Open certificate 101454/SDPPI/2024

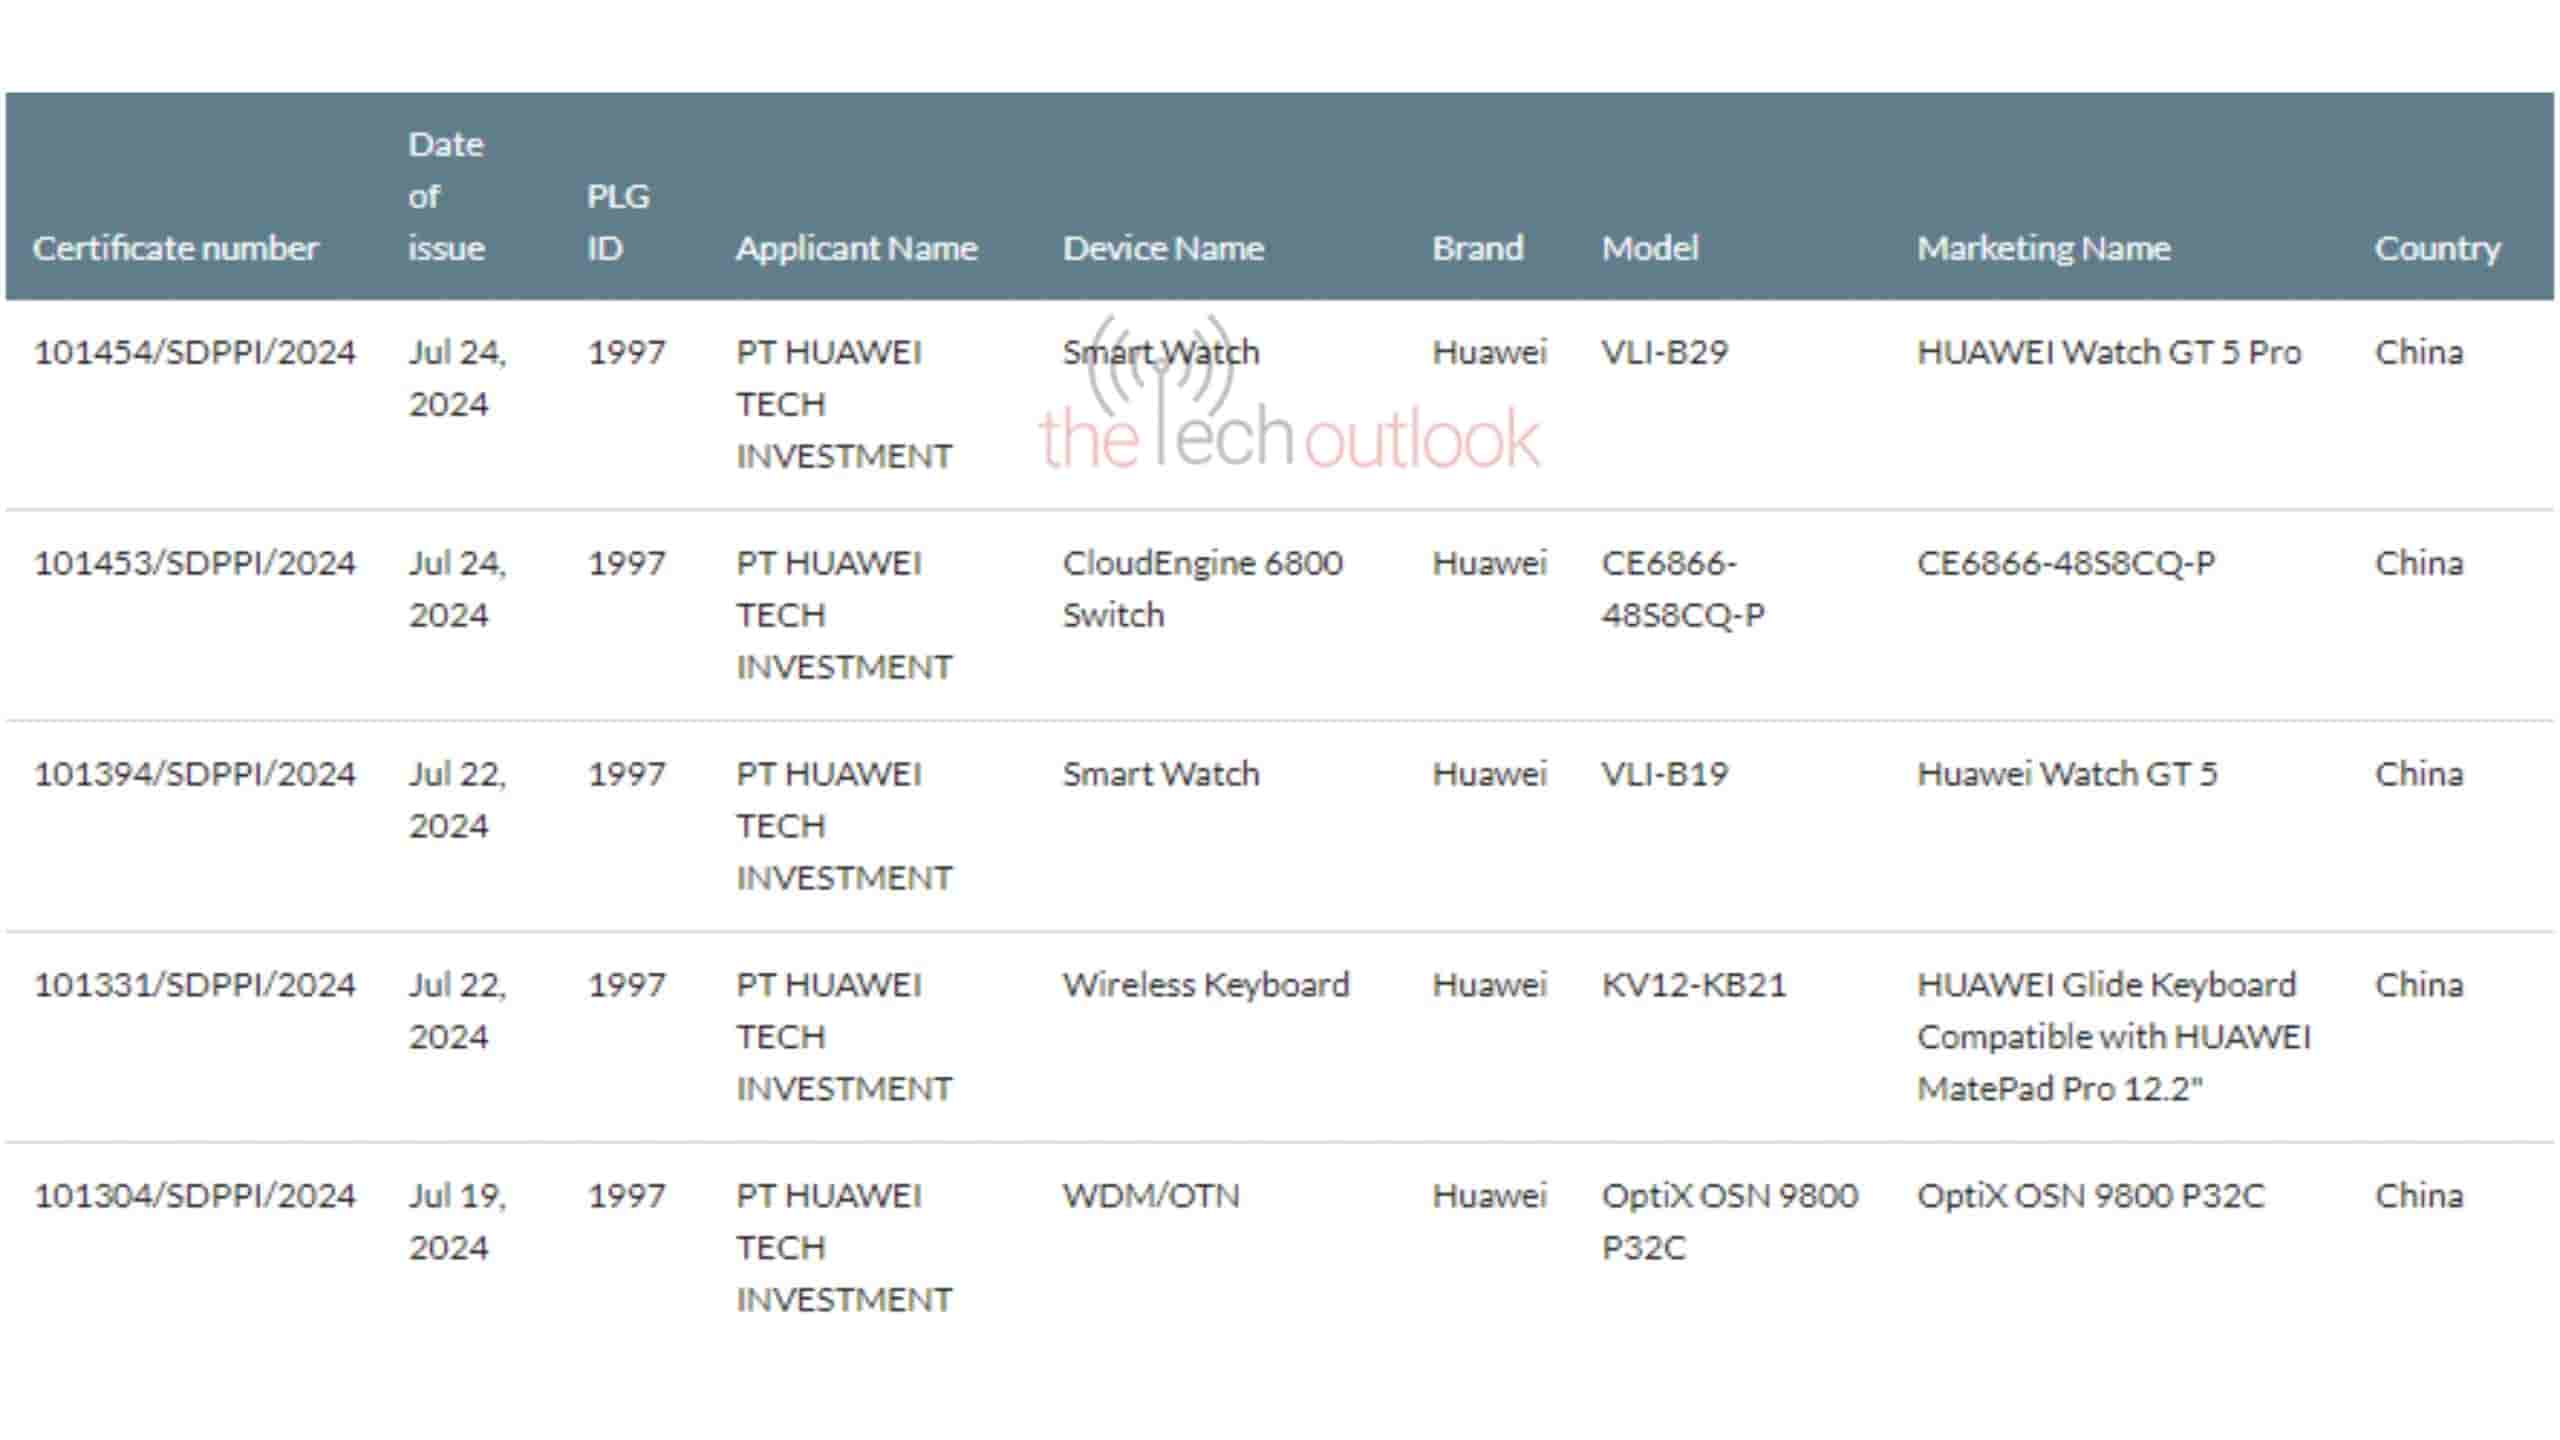tap(195, 352)
